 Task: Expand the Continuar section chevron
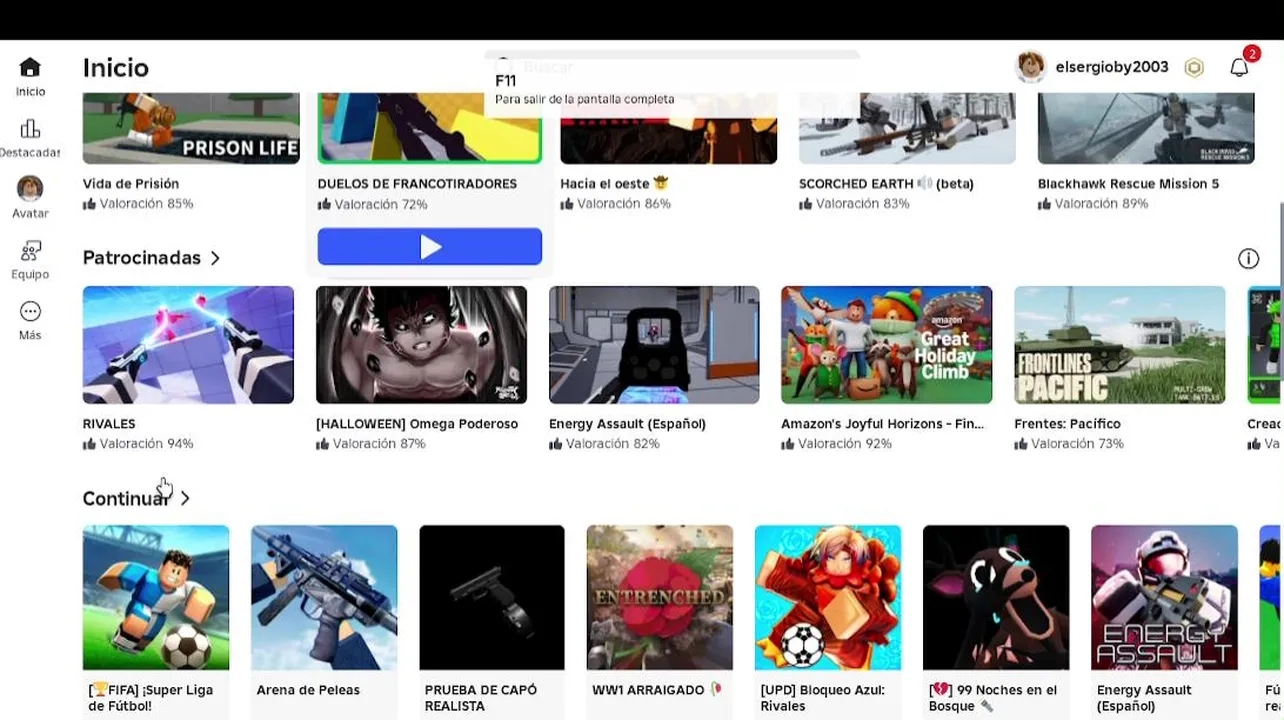185,498
